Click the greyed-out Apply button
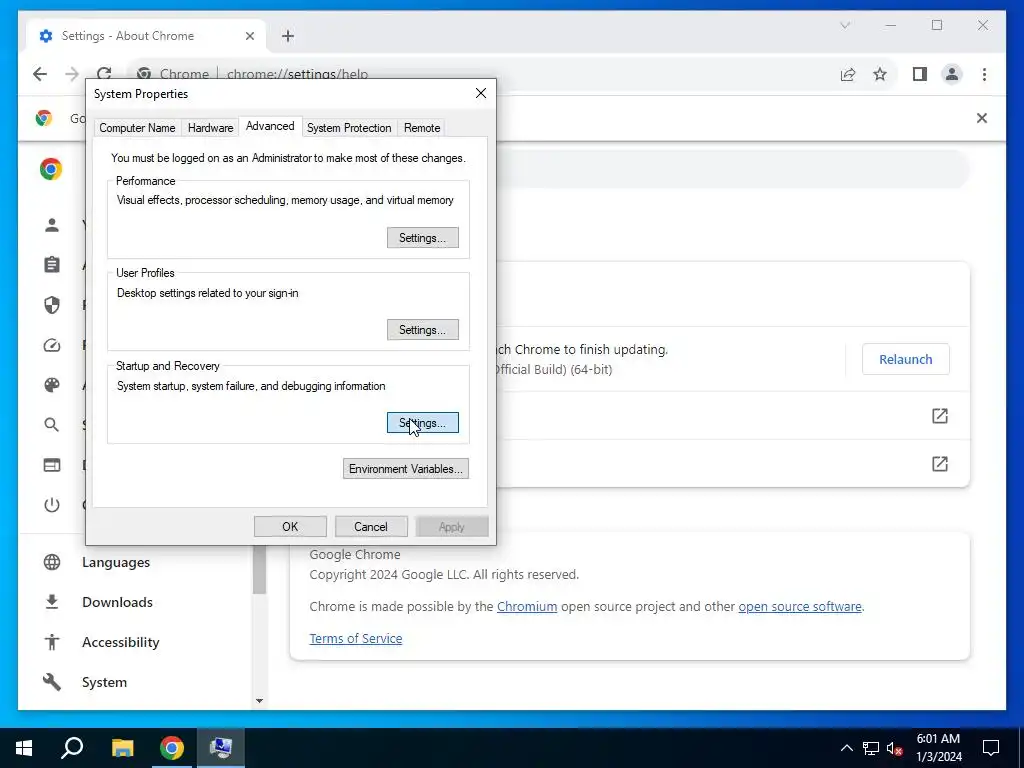This screenshot has width=1024, height=768. (x=452, y=526)
